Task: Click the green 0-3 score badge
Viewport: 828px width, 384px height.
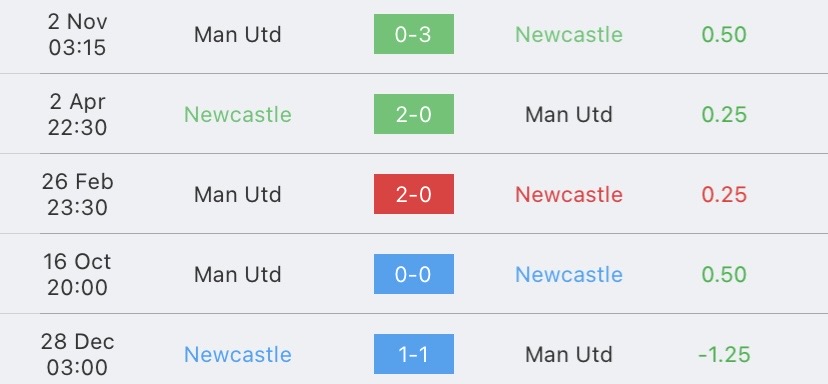Action: 413,34
